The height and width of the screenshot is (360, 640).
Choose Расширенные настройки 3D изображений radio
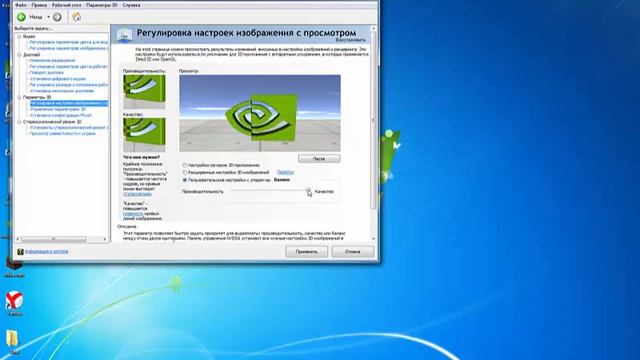point(185,173)
